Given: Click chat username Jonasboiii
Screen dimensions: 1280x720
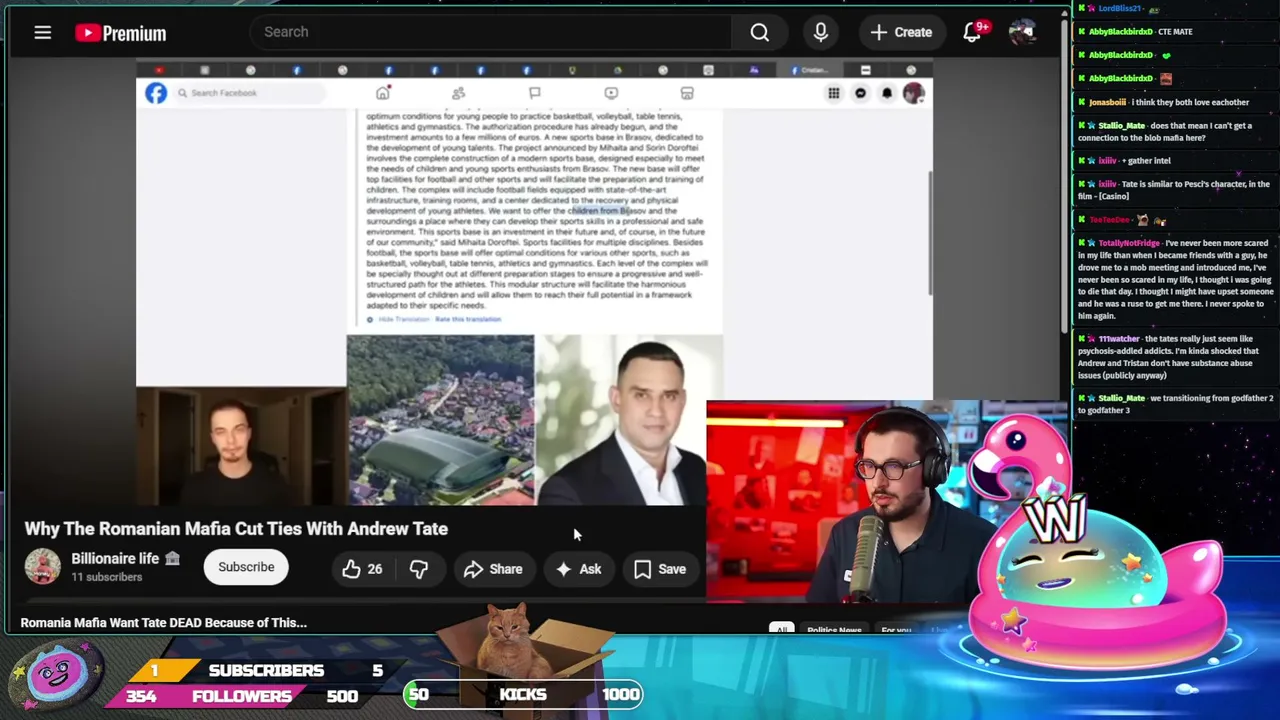Looking at the screenshot, I should pyautogui.click(x=1107, y=102).
